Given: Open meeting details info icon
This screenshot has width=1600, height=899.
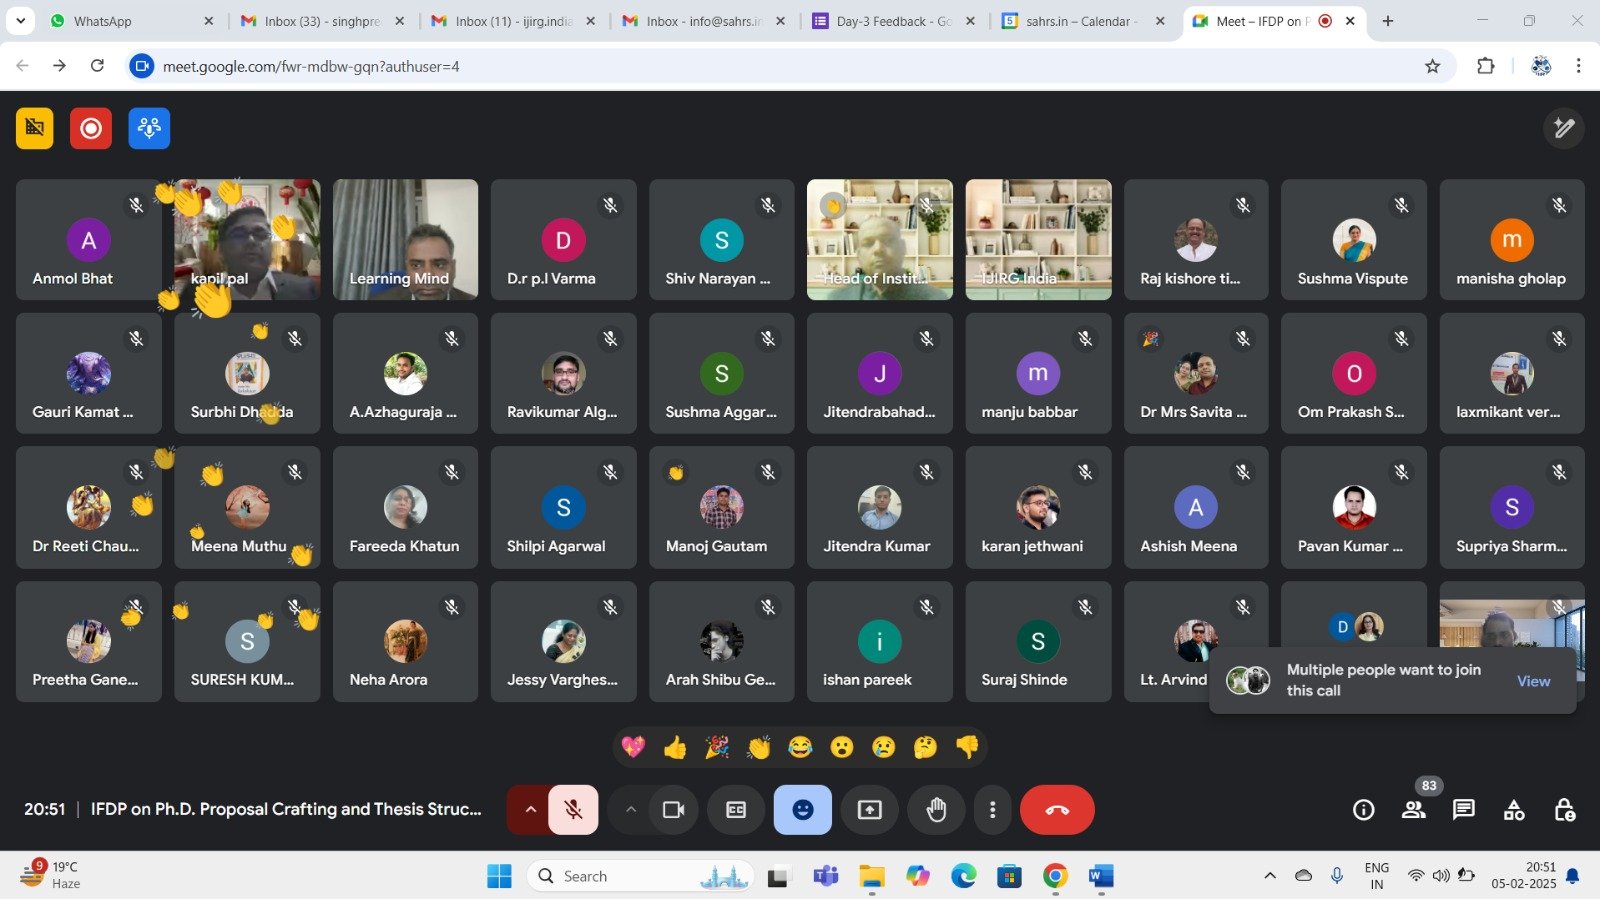Looking at the screenshot, I should pos(1364,810).
